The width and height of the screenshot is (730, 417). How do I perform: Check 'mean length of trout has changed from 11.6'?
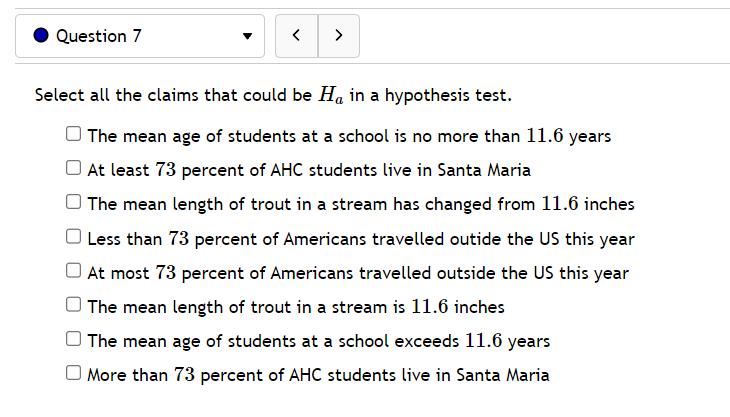73,202
